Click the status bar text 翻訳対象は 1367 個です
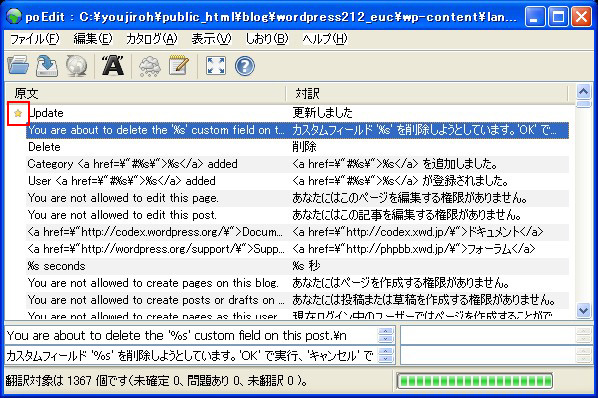Image resolution: width=598 pixels, height=398 pixels. pos(156,380)
